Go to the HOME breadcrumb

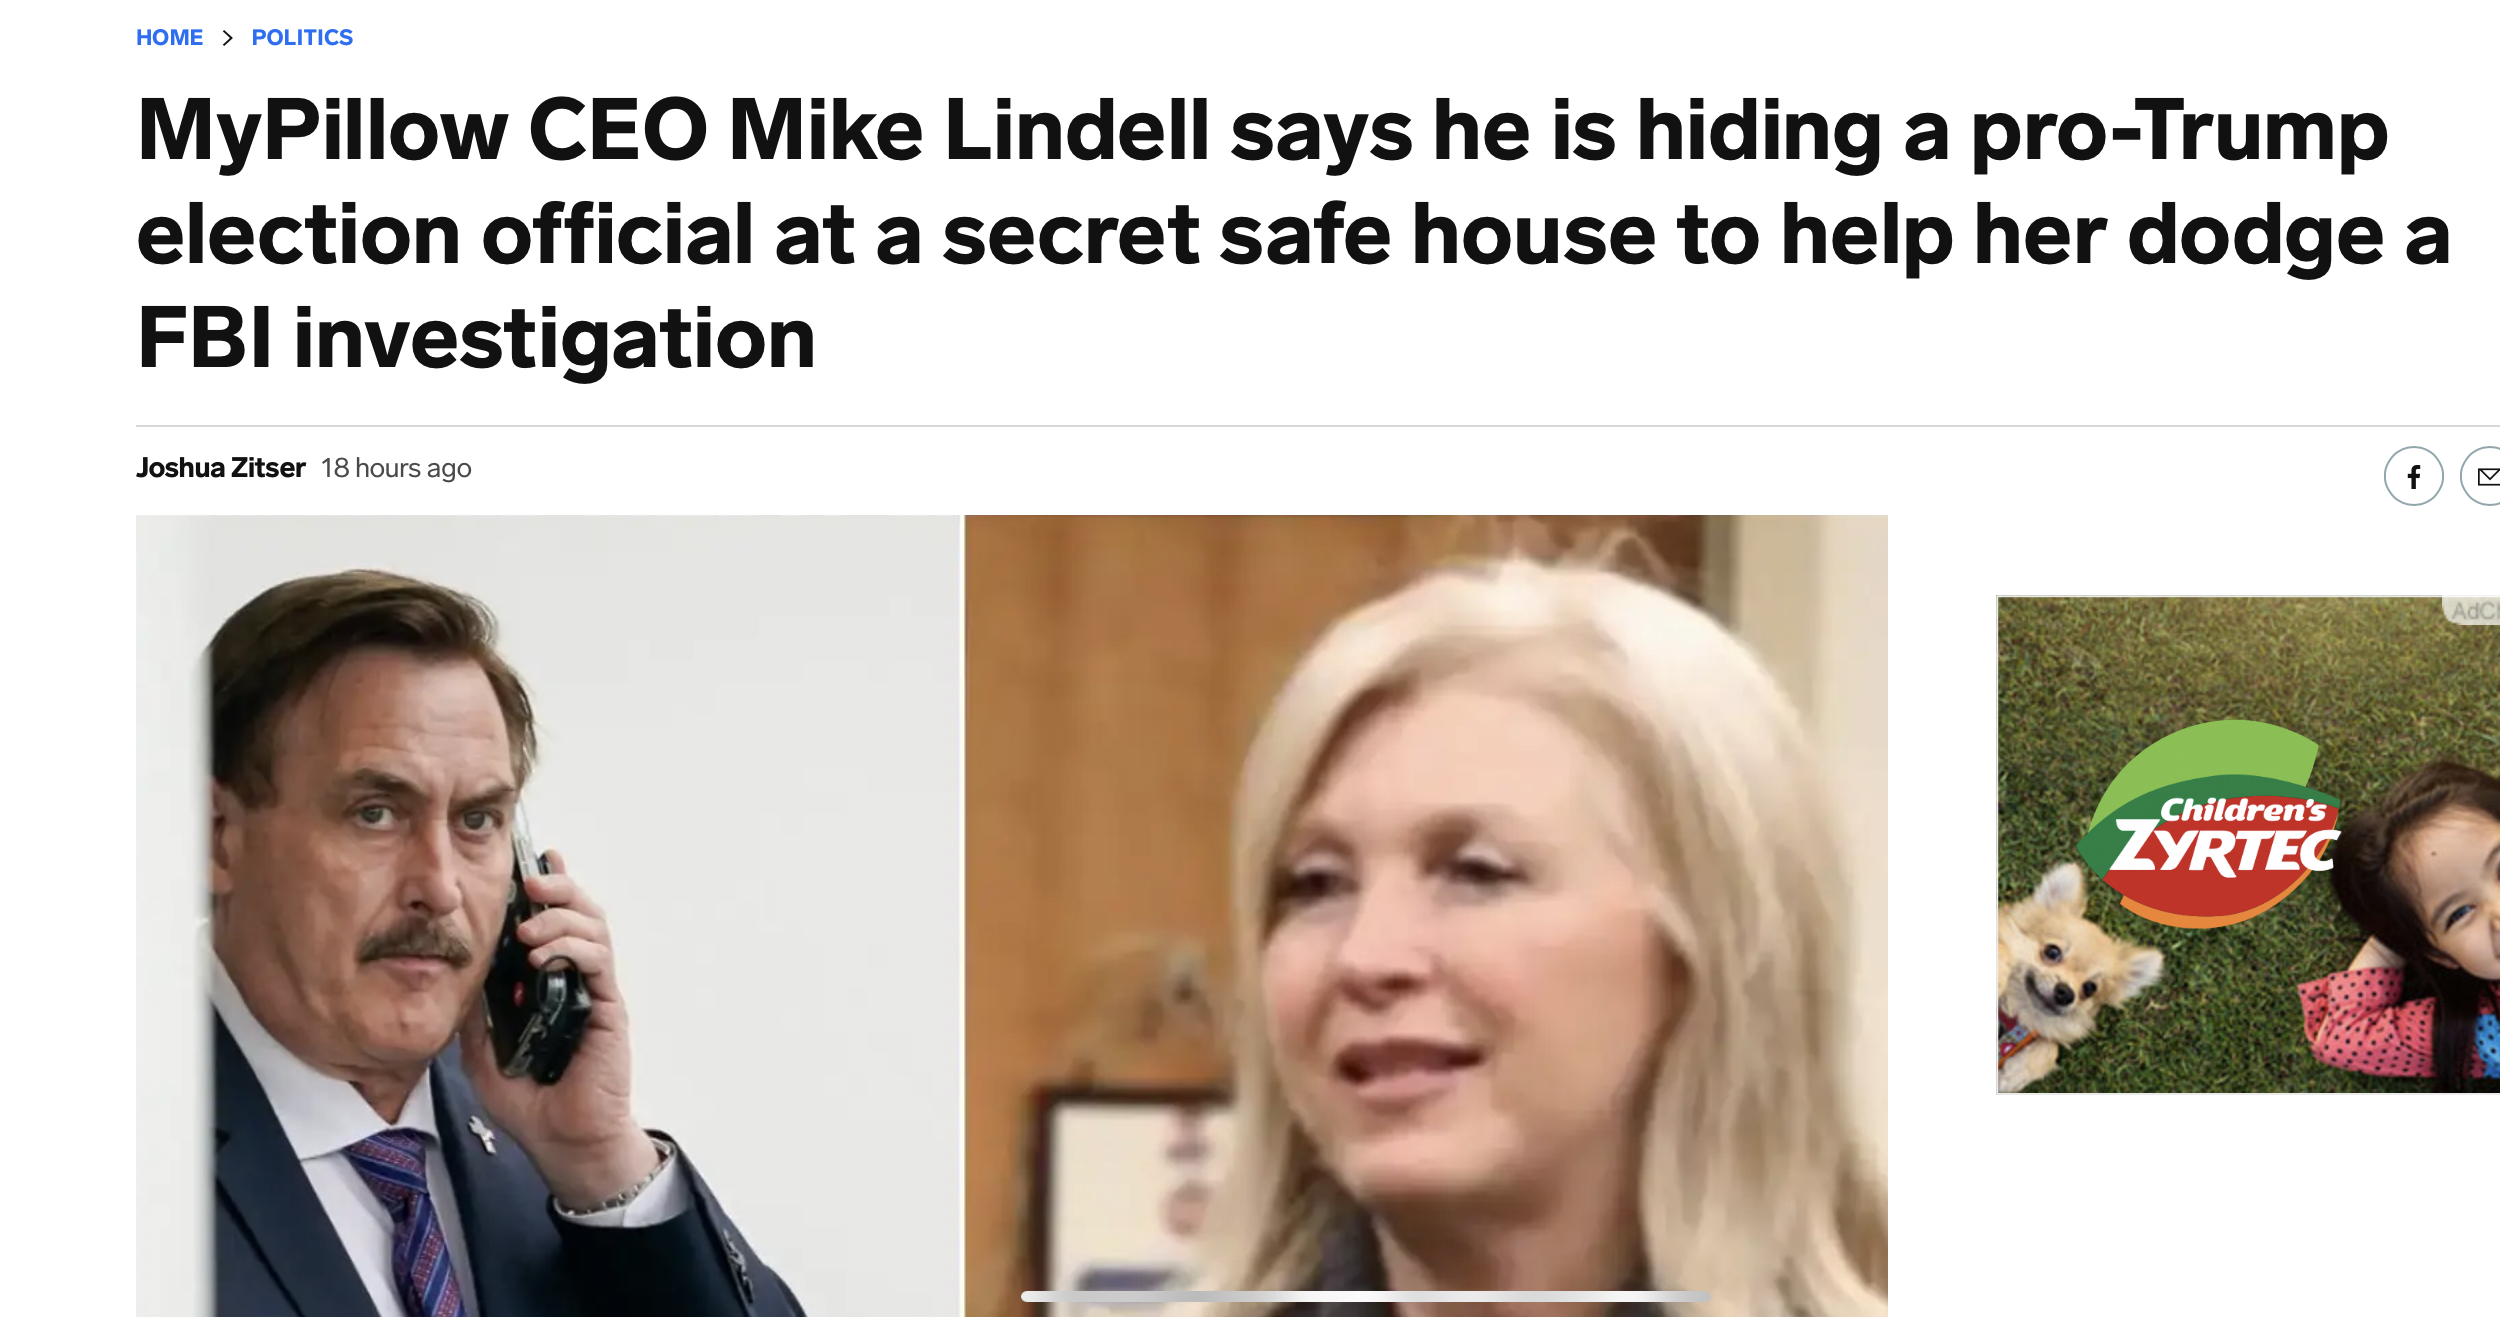click(169, 38)
